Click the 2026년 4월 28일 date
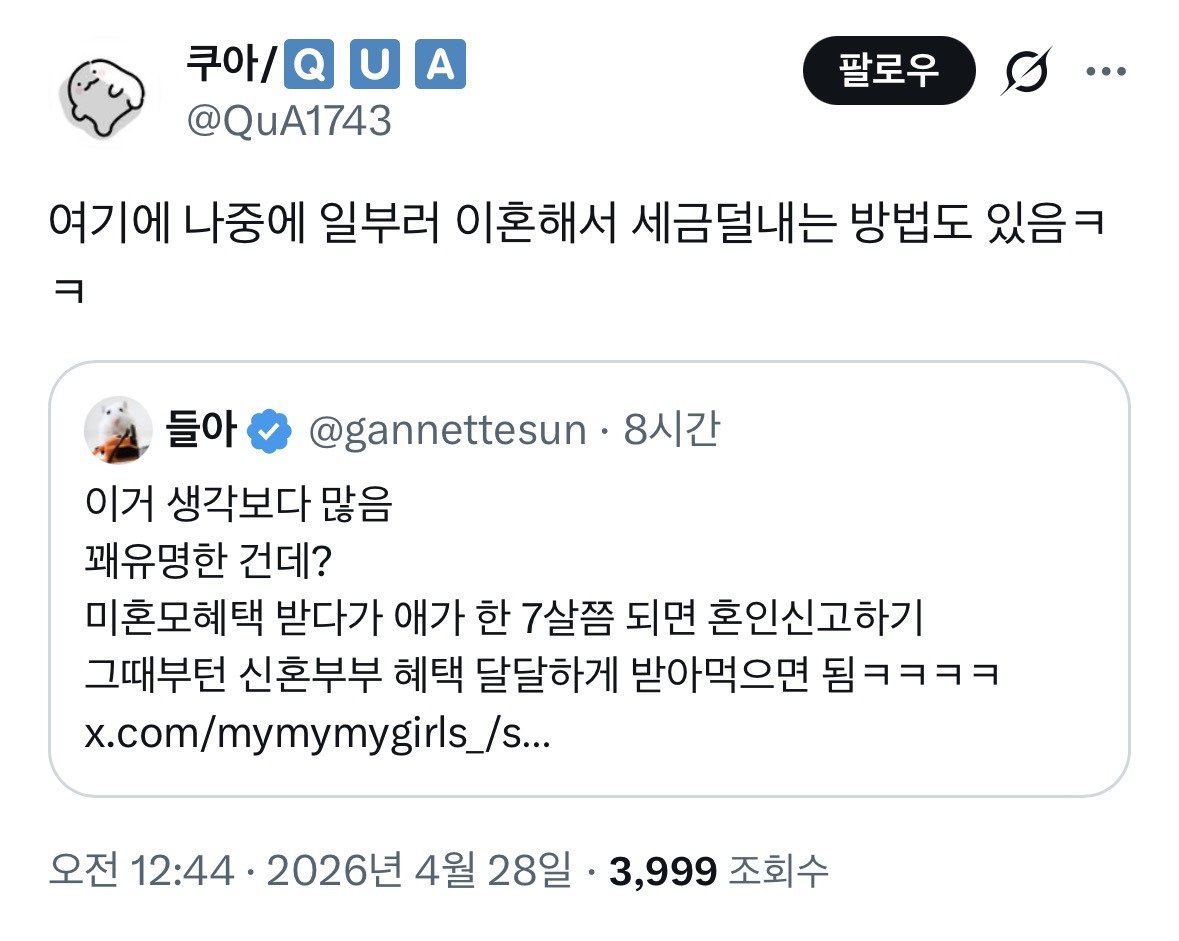The image size is (1179, 941). pyautogui.click(x=420, y=872)
